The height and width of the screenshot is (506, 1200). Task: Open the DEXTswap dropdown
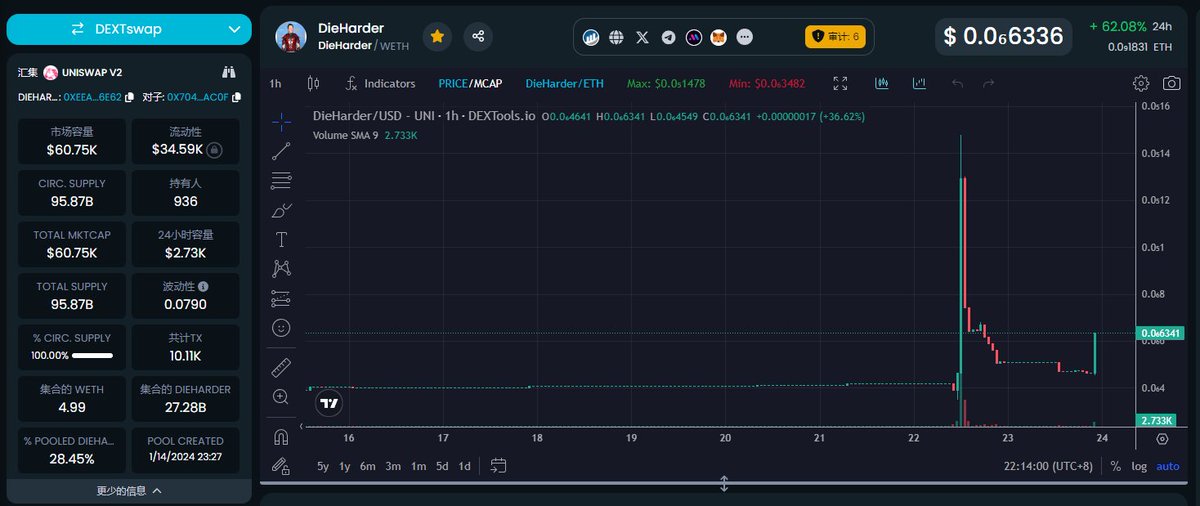(129, 29)
